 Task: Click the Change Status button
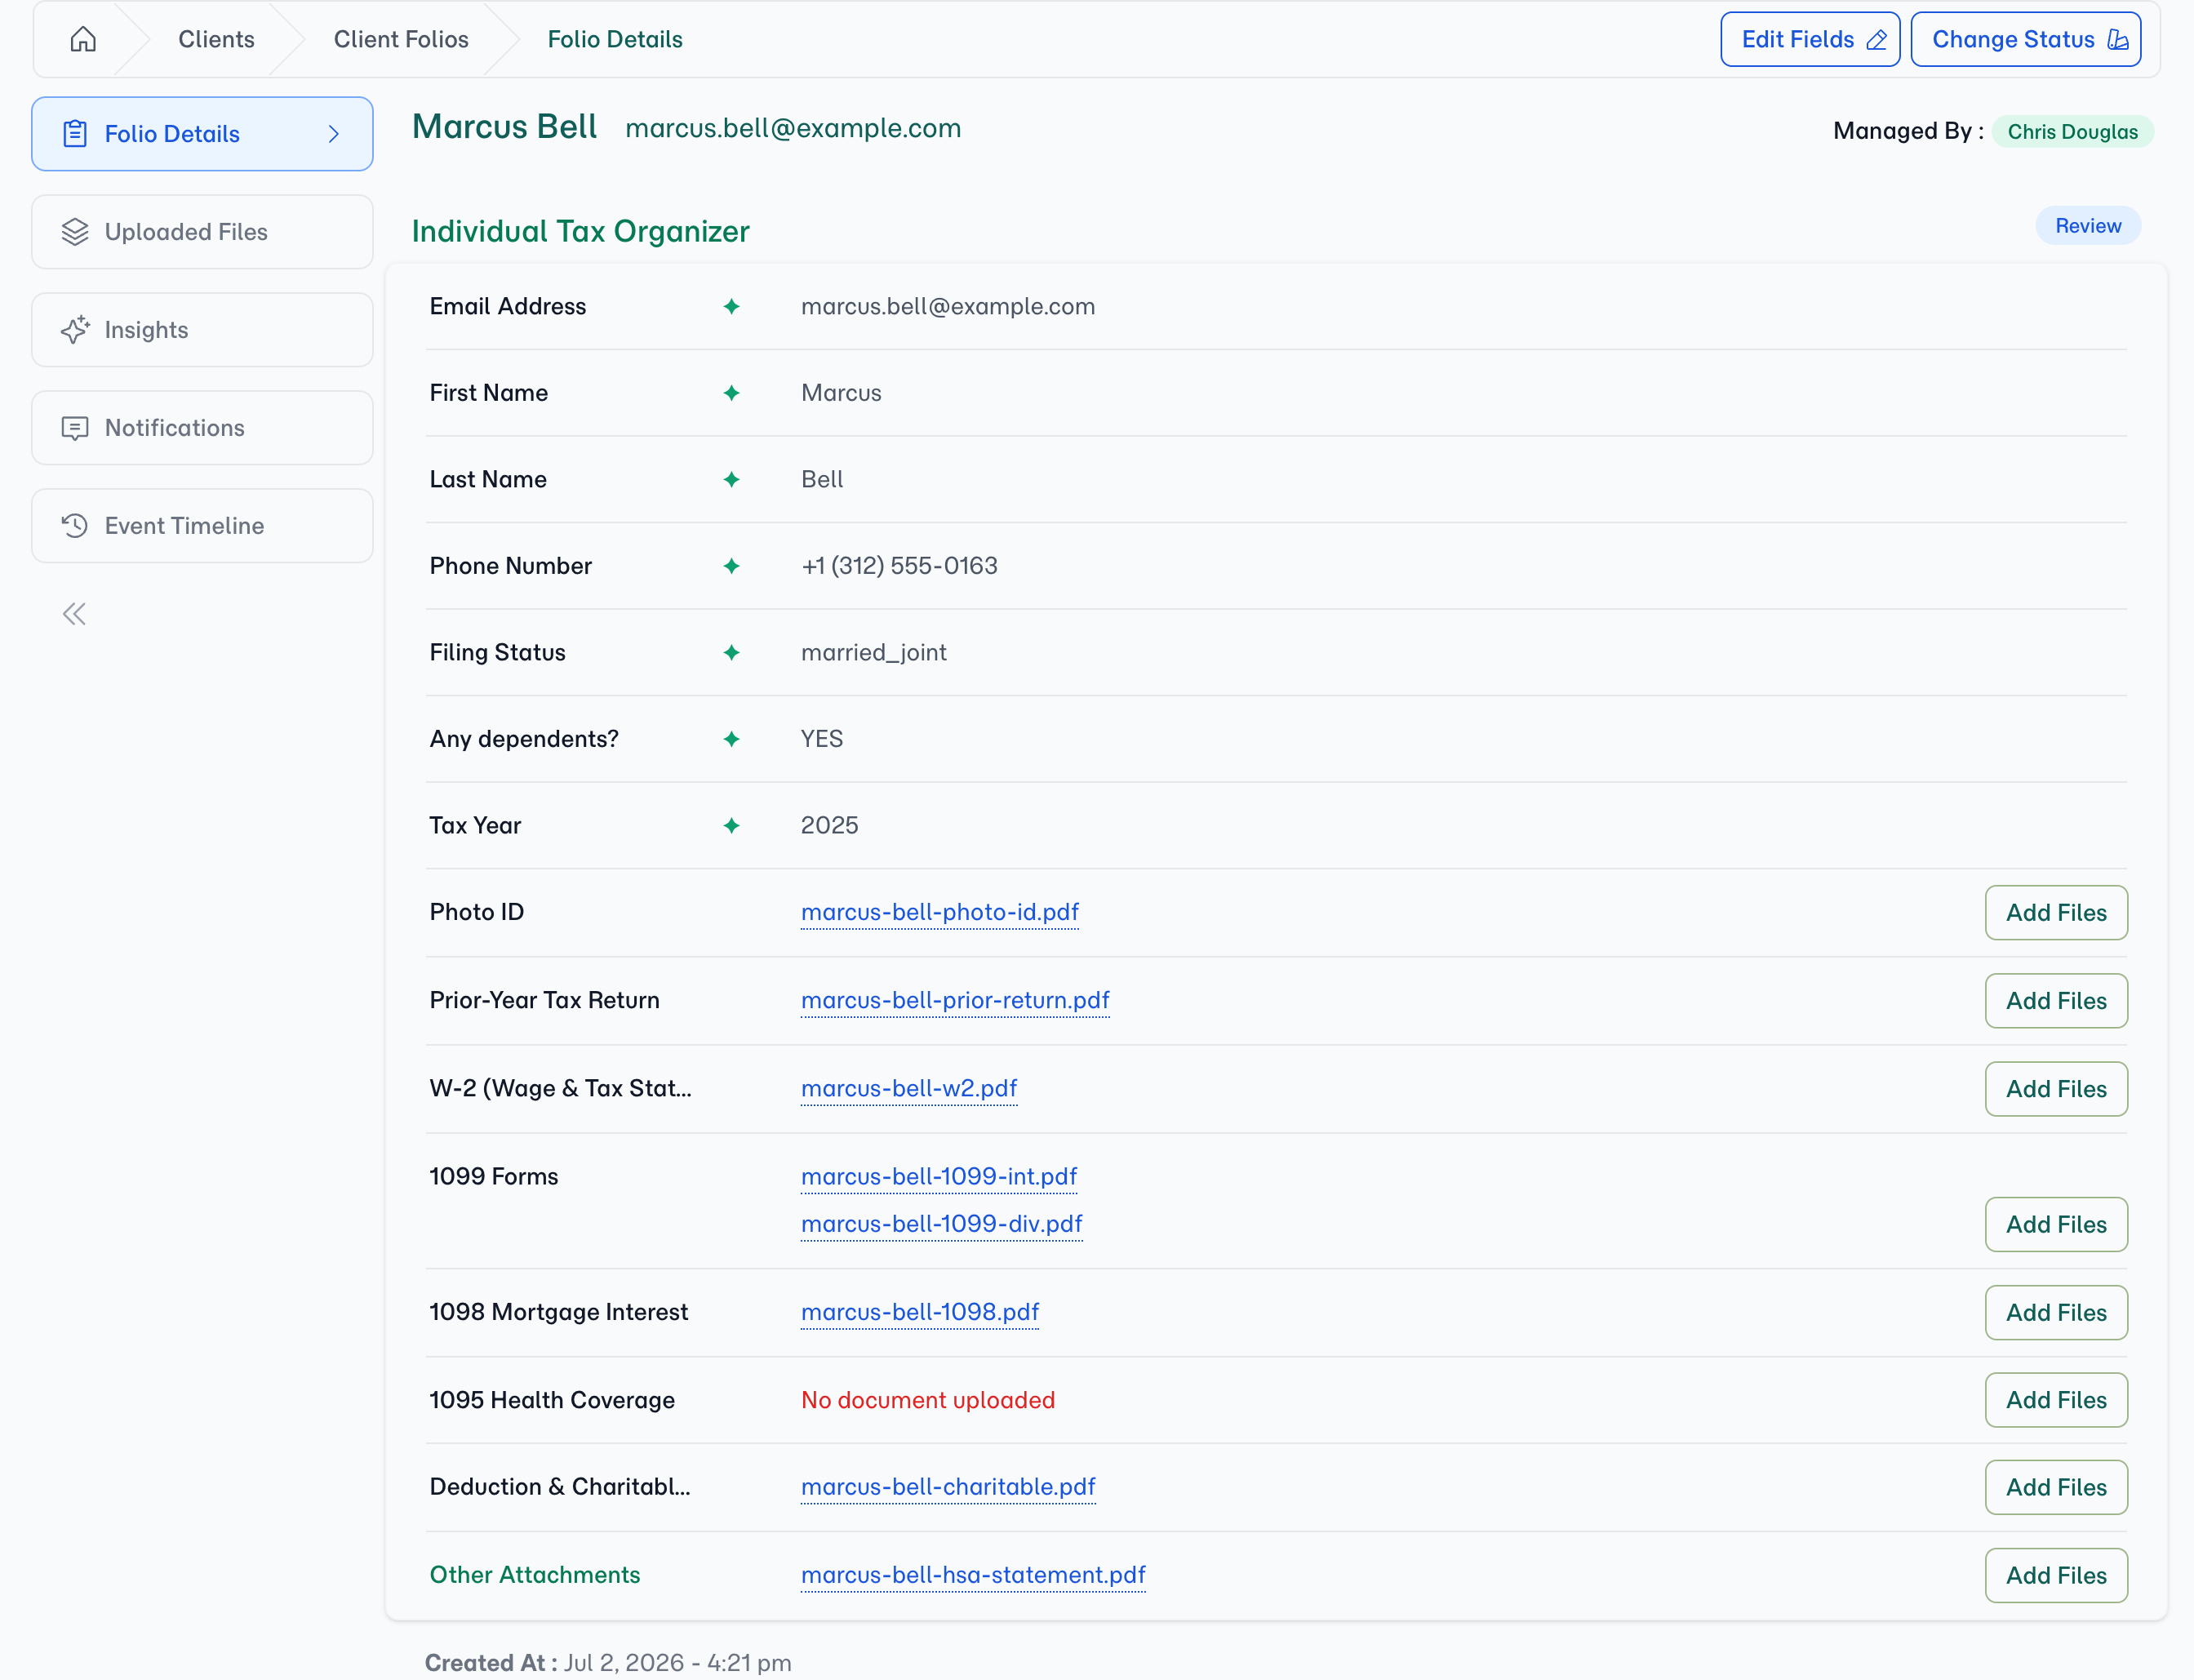(2025, 39)
